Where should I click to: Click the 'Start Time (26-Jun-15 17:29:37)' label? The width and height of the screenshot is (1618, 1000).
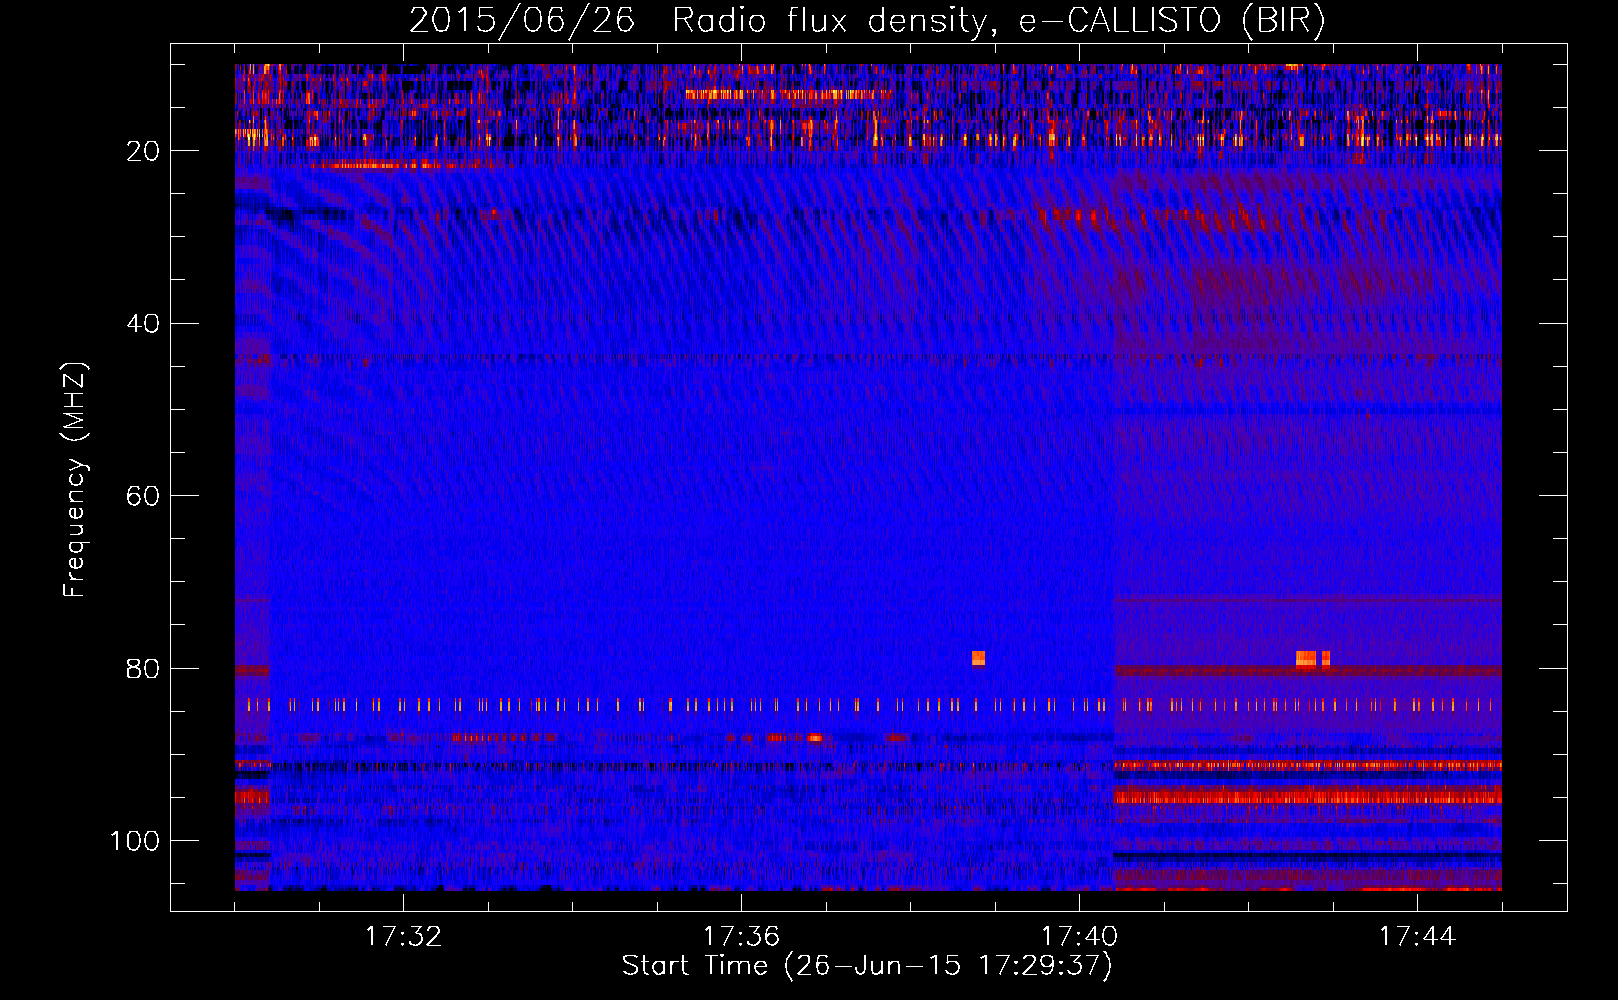click(x=867, y=966)
